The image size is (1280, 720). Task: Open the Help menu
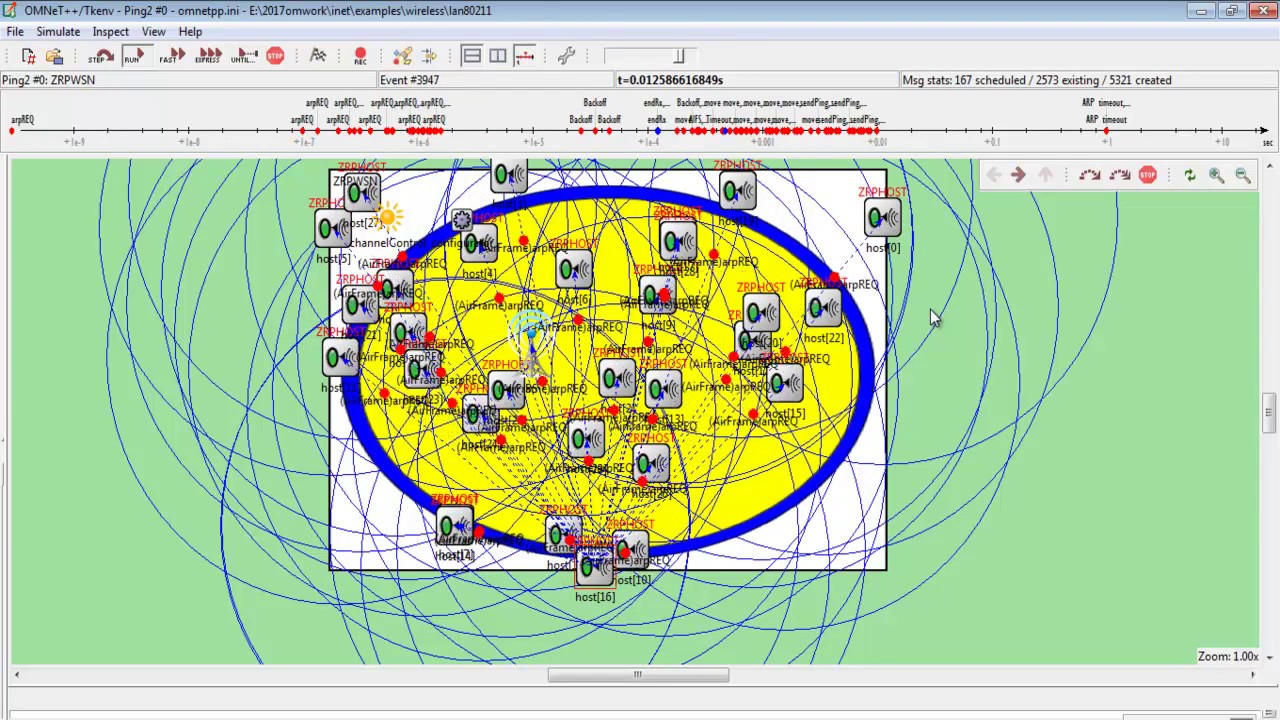click(190, 32)
